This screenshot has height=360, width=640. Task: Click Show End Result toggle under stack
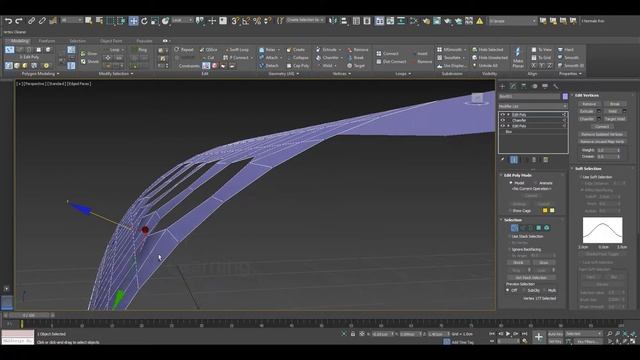[514, 160]
